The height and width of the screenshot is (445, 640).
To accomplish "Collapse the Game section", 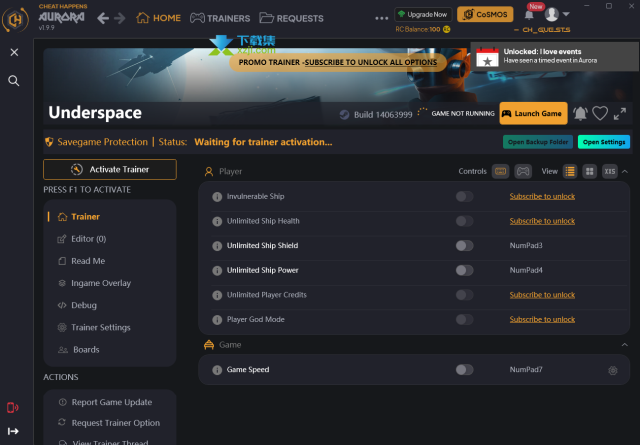I will click(625, 345).
